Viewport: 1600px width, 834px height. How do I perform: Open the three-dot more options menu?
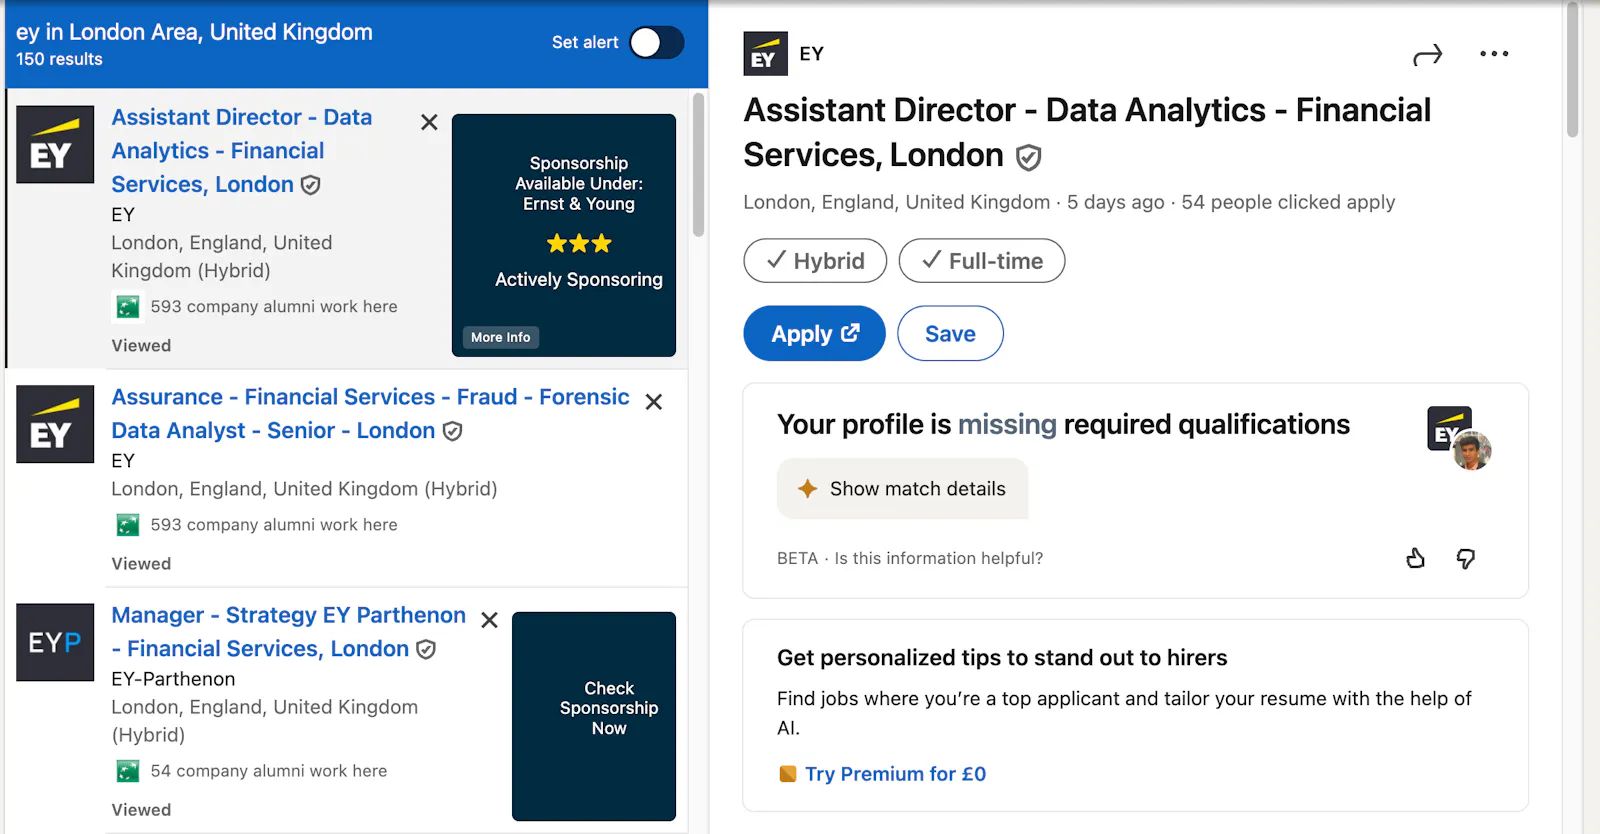1494,54
